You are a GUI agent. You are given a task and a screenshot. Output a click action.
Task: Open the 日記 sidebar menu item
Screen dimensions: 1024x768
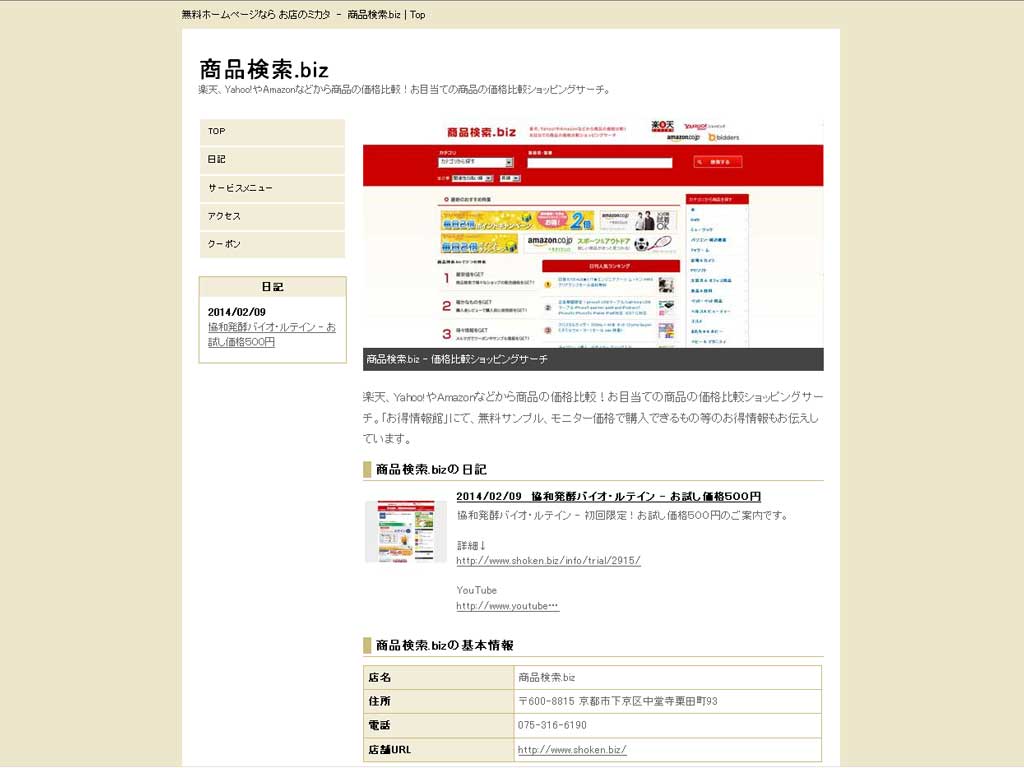[x=272, y=159]
